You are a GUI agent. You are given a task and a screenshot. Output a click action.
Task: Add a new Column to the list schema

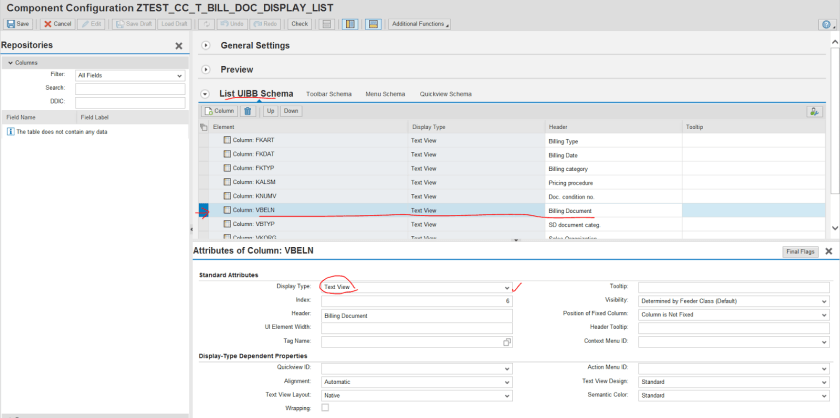219,111
